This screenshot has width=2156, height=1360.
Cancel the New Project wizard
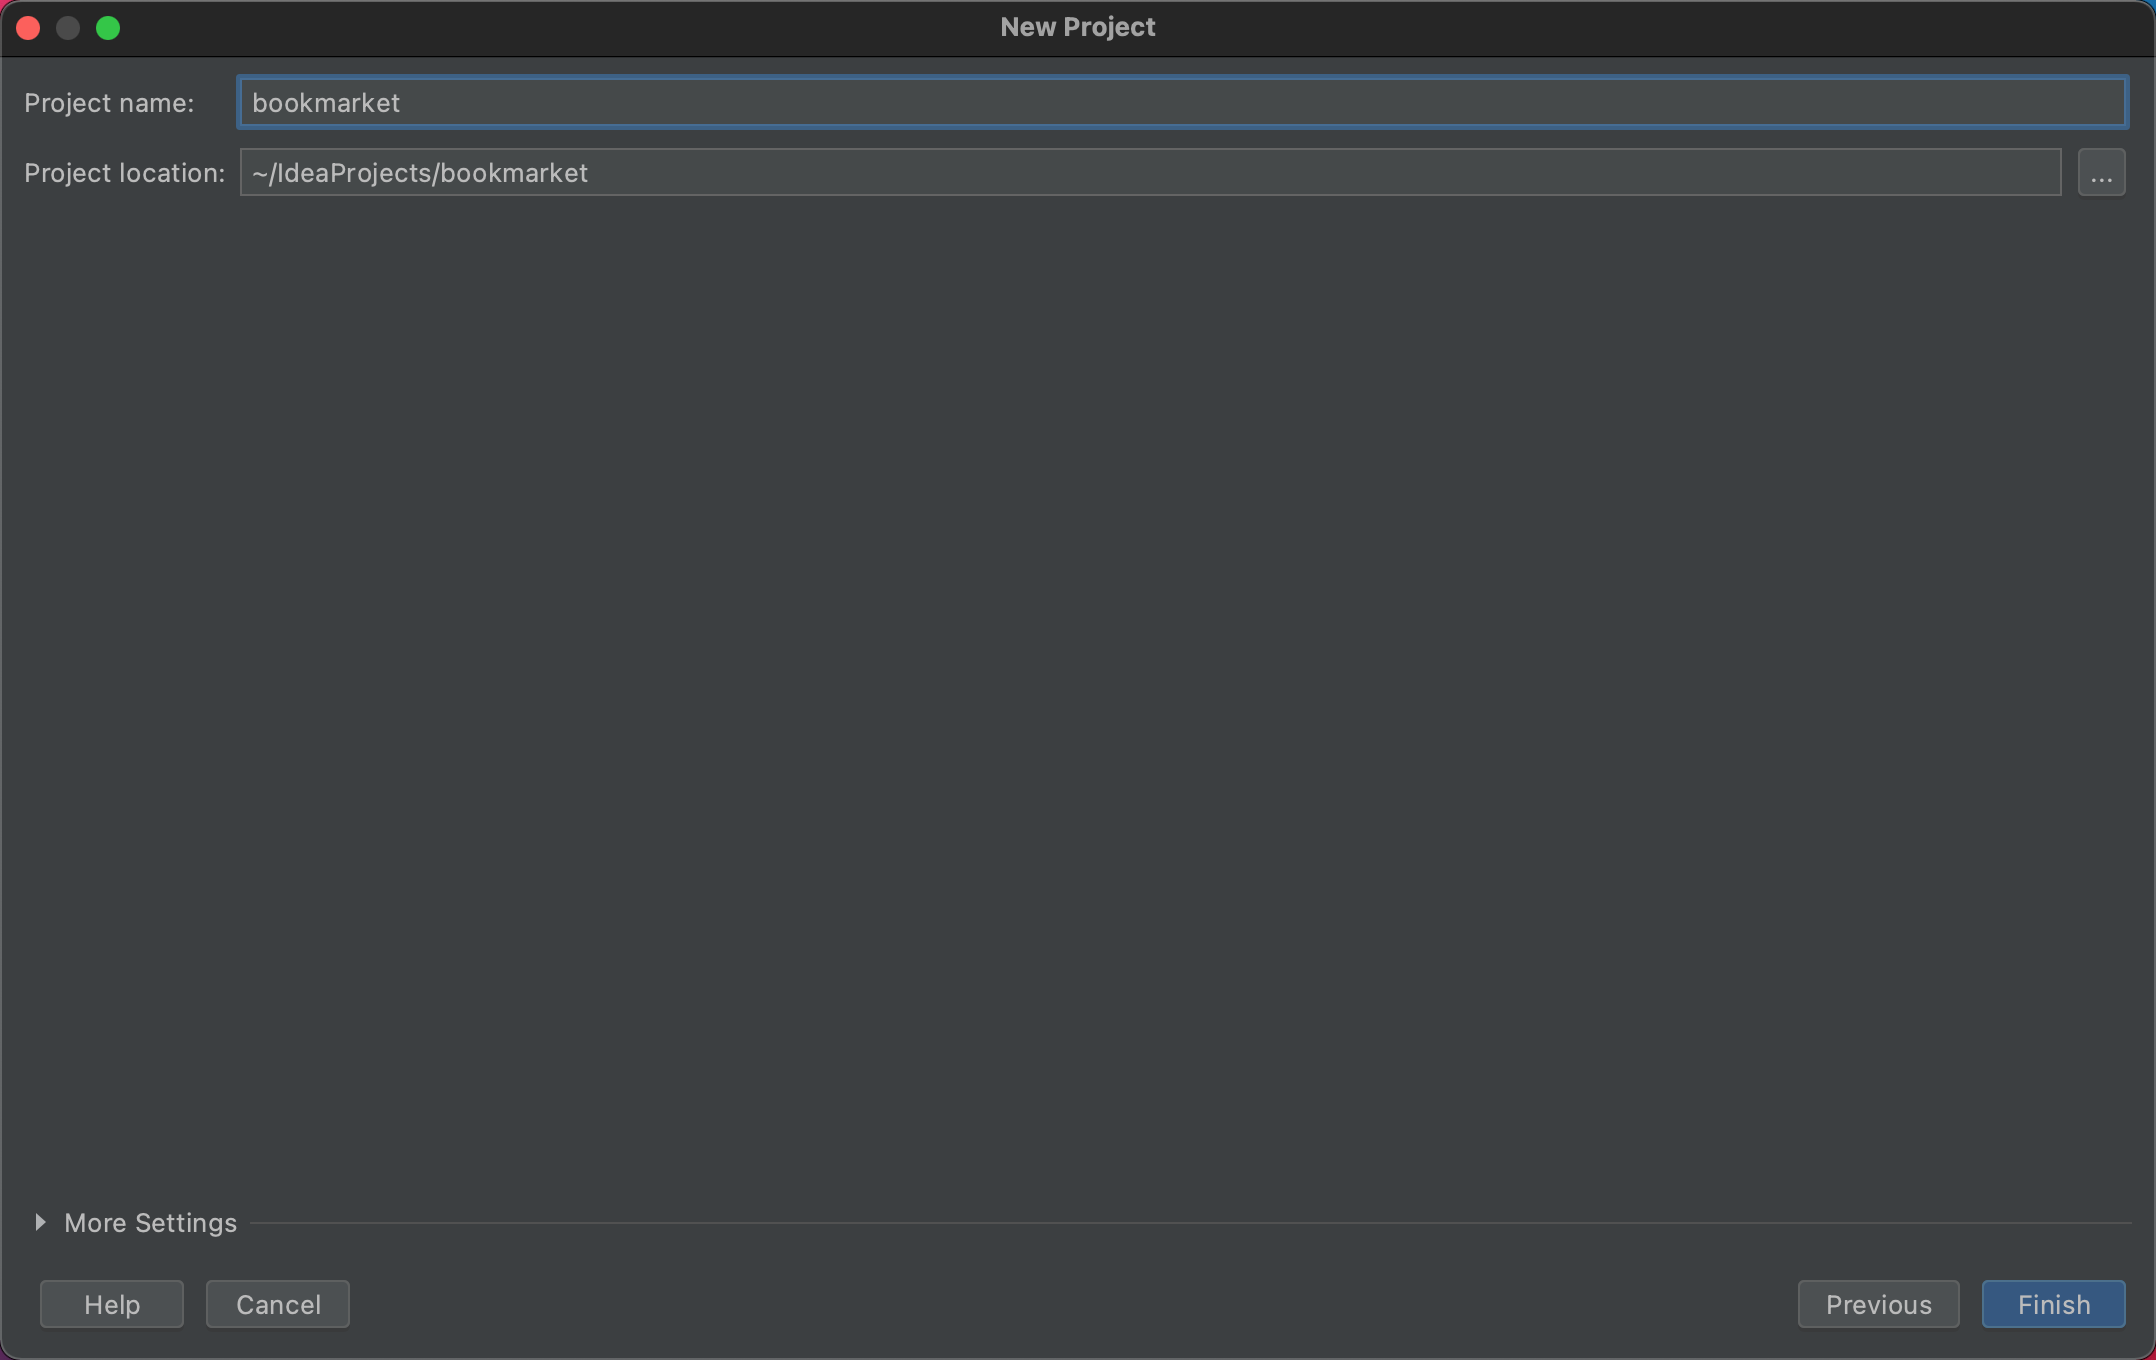pyautogui.click(x=278, y=1304)
